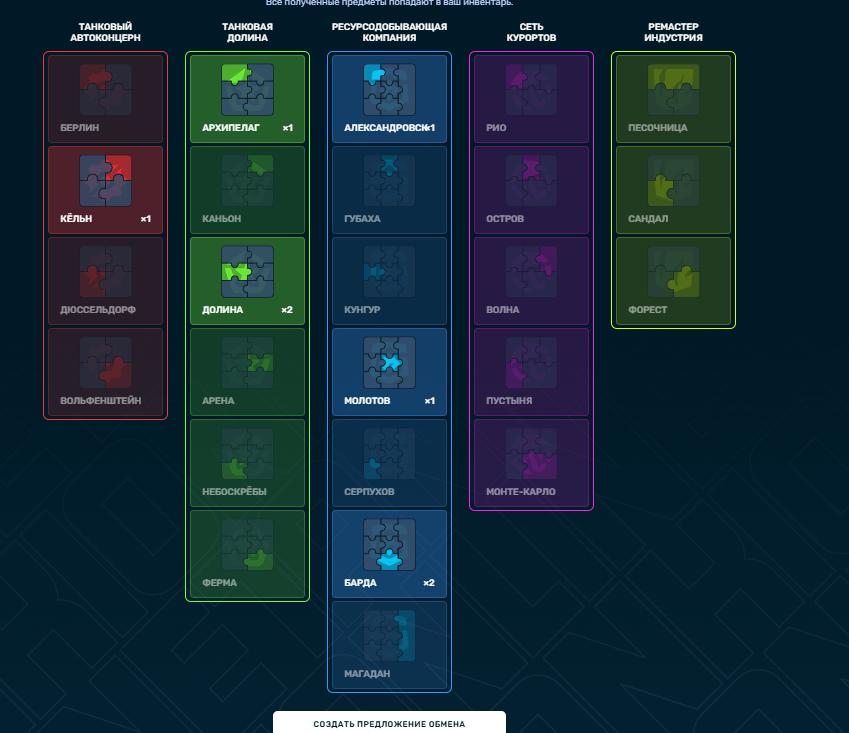The height and width of the screenshot is (733, 849).
Task: Click the Танковая долина collection heading
Action: coord(247,32)
